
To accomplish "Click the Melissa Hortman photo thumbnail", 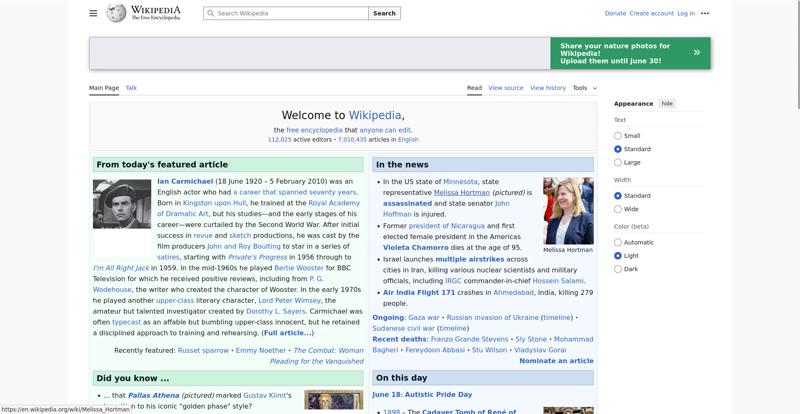I will [568, 211].
